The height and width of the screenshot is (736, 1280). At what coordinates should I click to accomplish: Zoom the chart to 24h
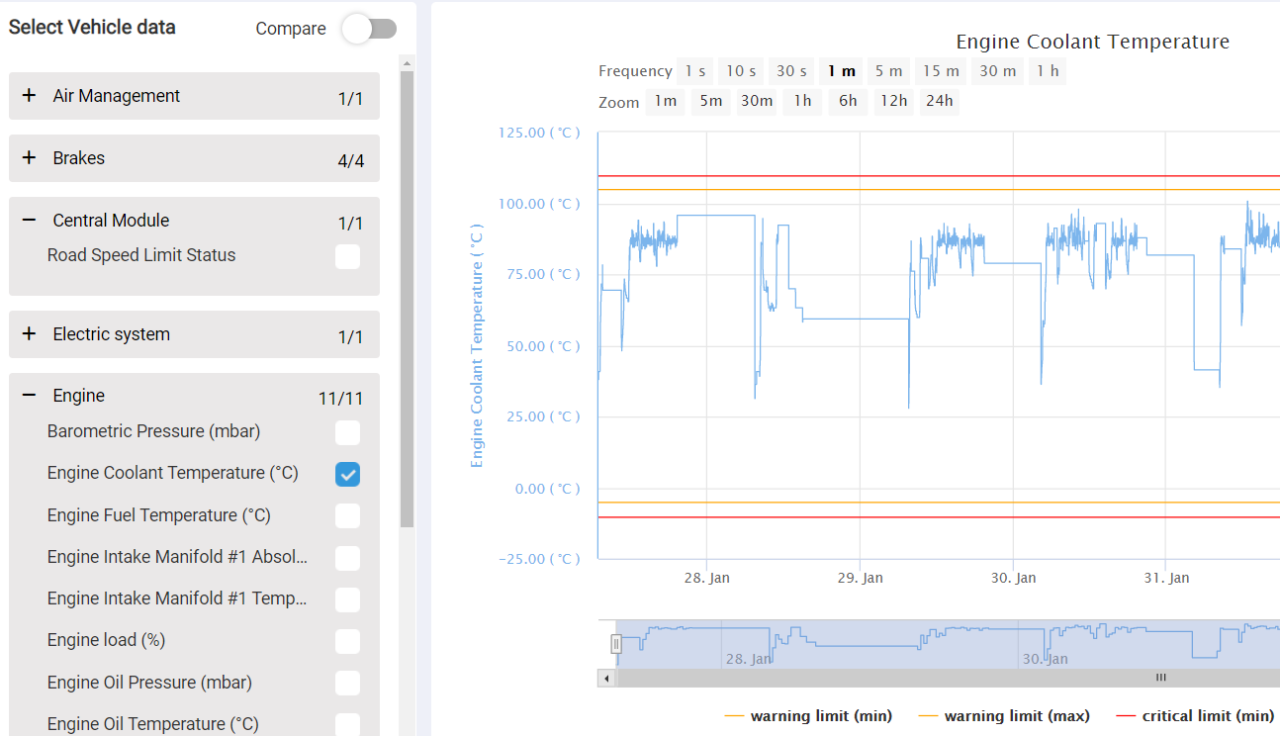(939, 101)
